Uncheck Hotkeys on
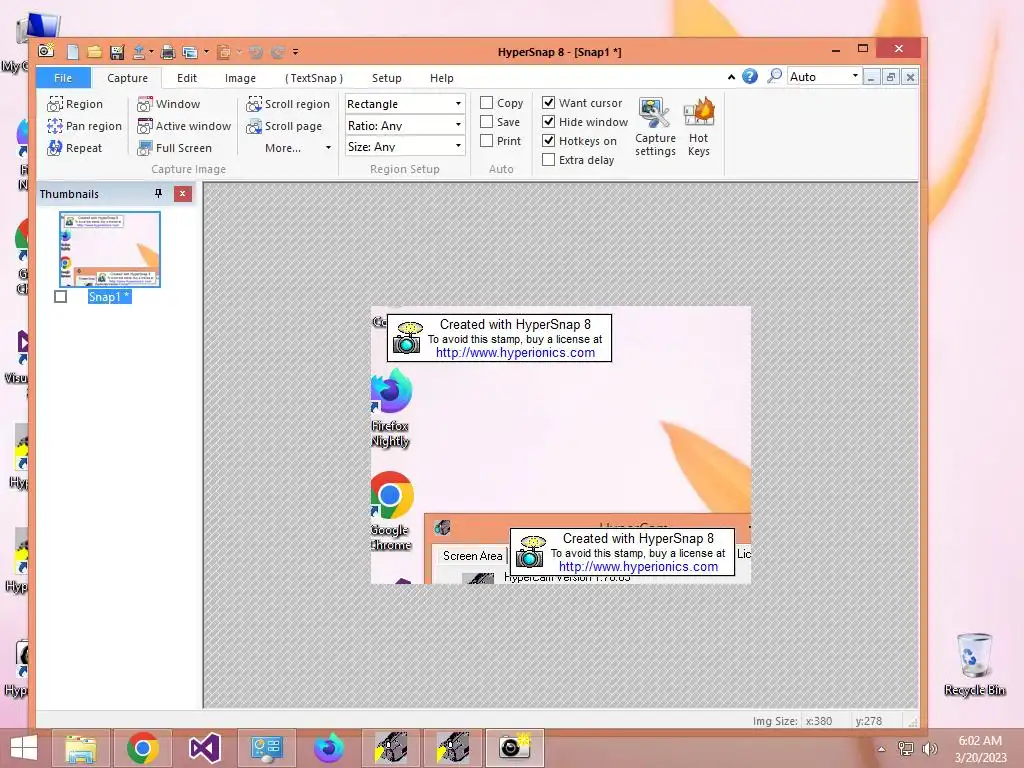 (549, 140)
